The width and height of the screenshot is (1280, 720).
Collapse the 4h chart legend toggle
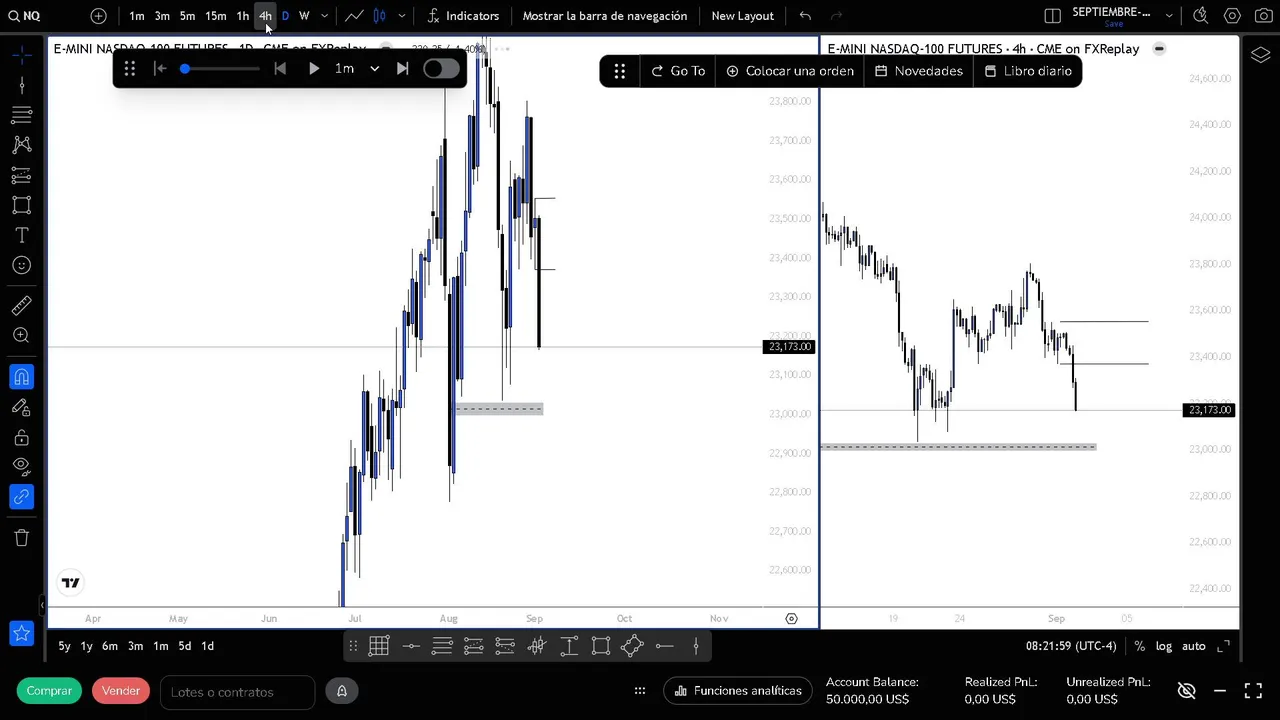[x=1159, y=49]
